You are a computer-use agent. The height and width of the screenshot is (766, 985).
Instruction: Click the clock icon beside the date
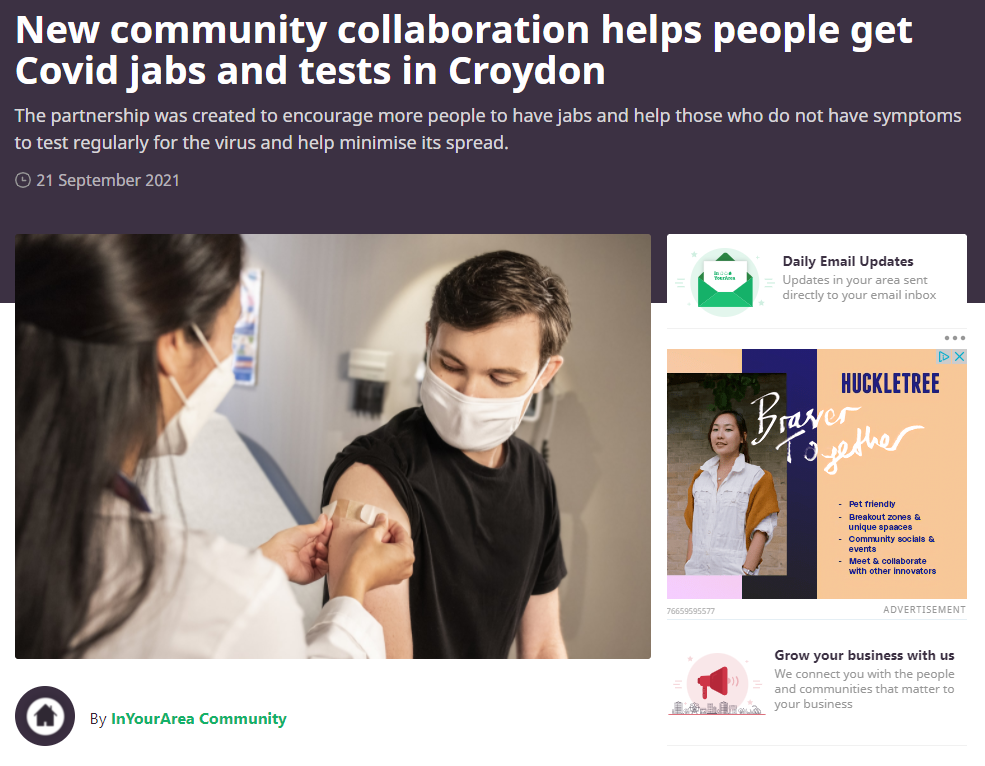23,180
